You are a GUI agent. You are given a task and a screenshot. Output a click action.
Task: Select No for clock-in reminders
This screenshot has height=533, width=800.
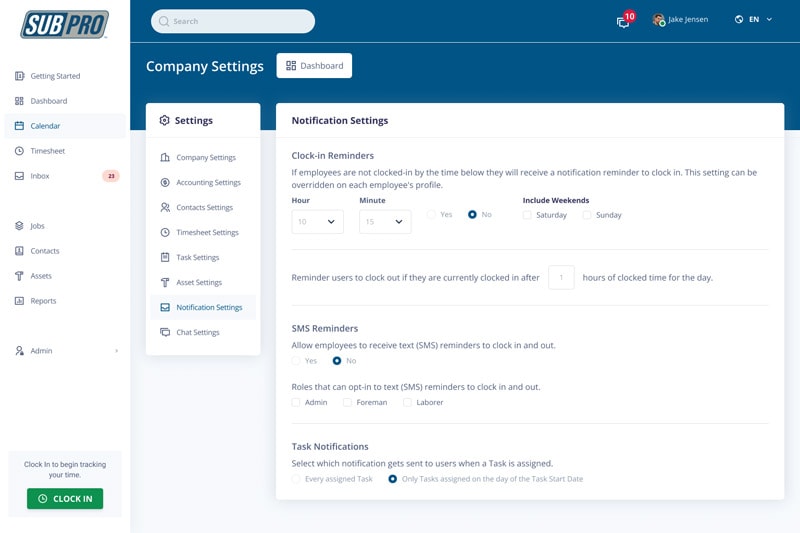click(x=473, y=215)
